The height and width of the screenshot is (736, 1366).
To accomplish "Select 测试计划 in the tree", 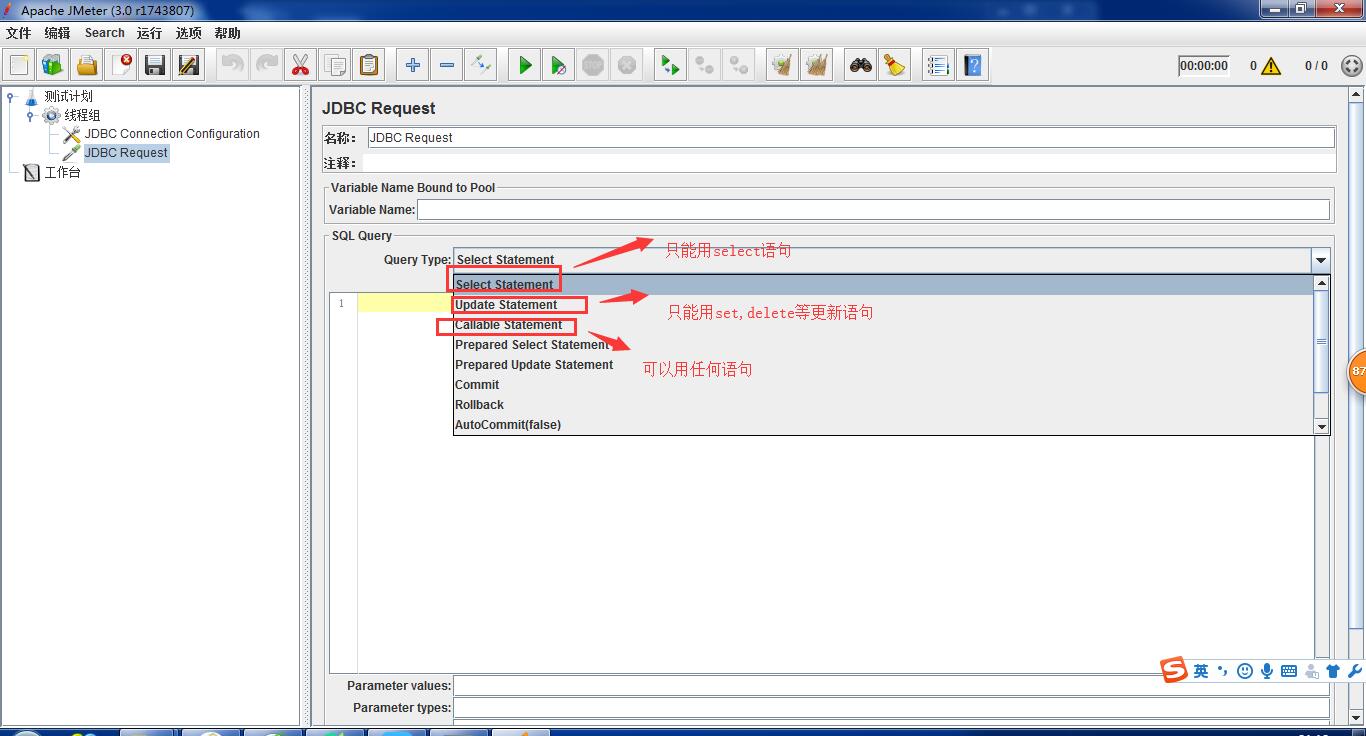I will [x=68, y=96].
